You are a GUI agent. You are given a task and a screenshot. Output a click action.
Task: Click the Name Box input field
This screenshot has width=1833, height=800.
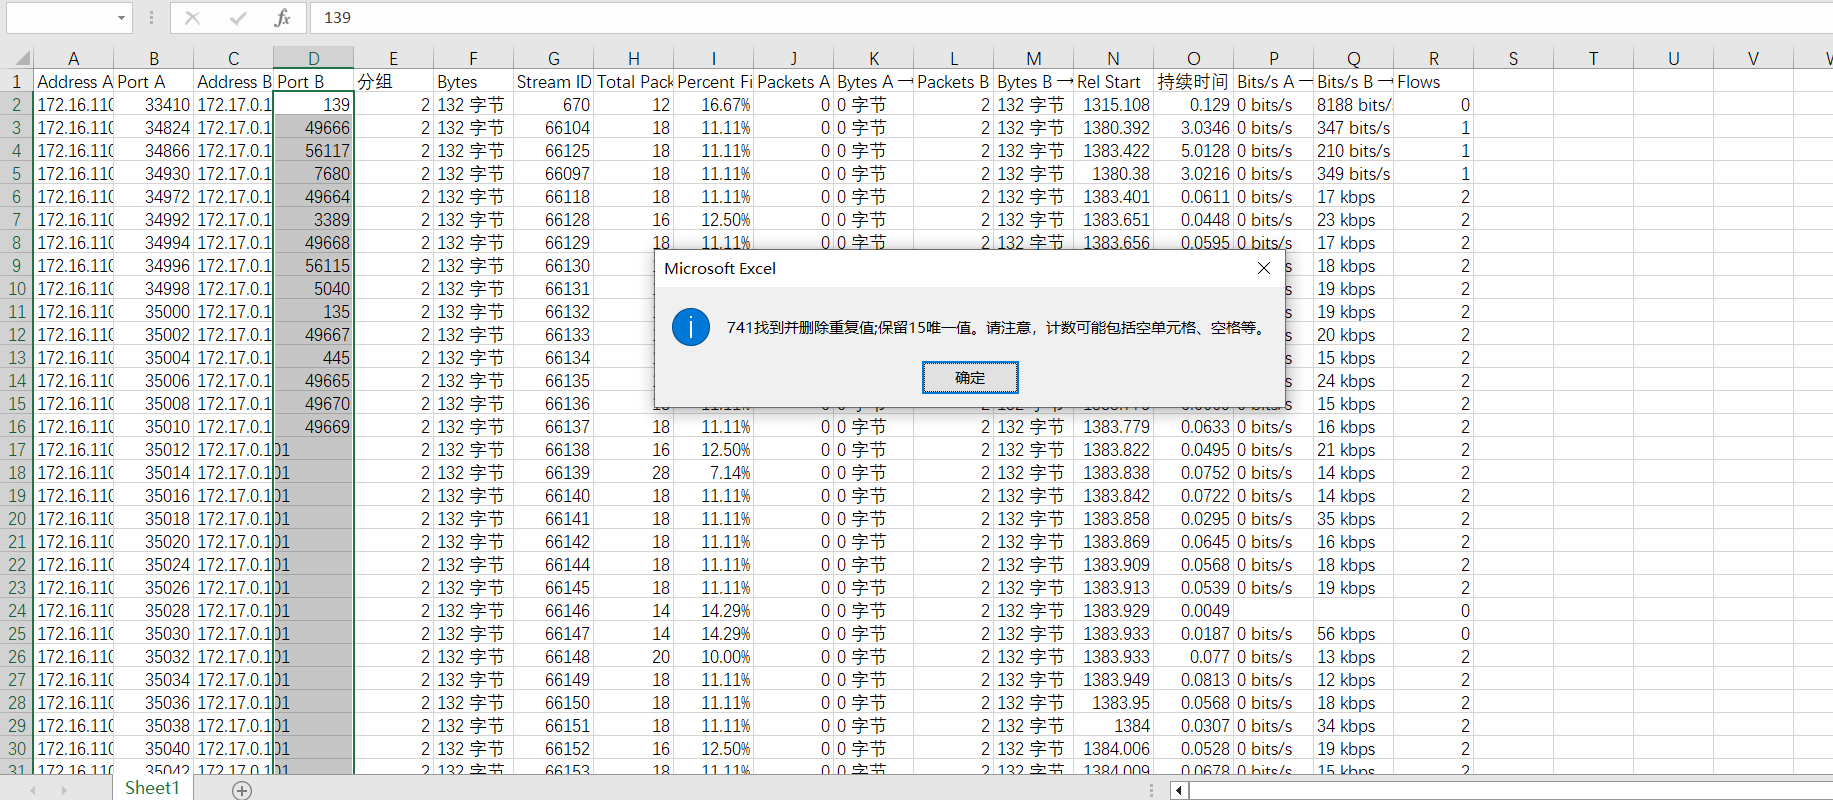coord(58,18)
